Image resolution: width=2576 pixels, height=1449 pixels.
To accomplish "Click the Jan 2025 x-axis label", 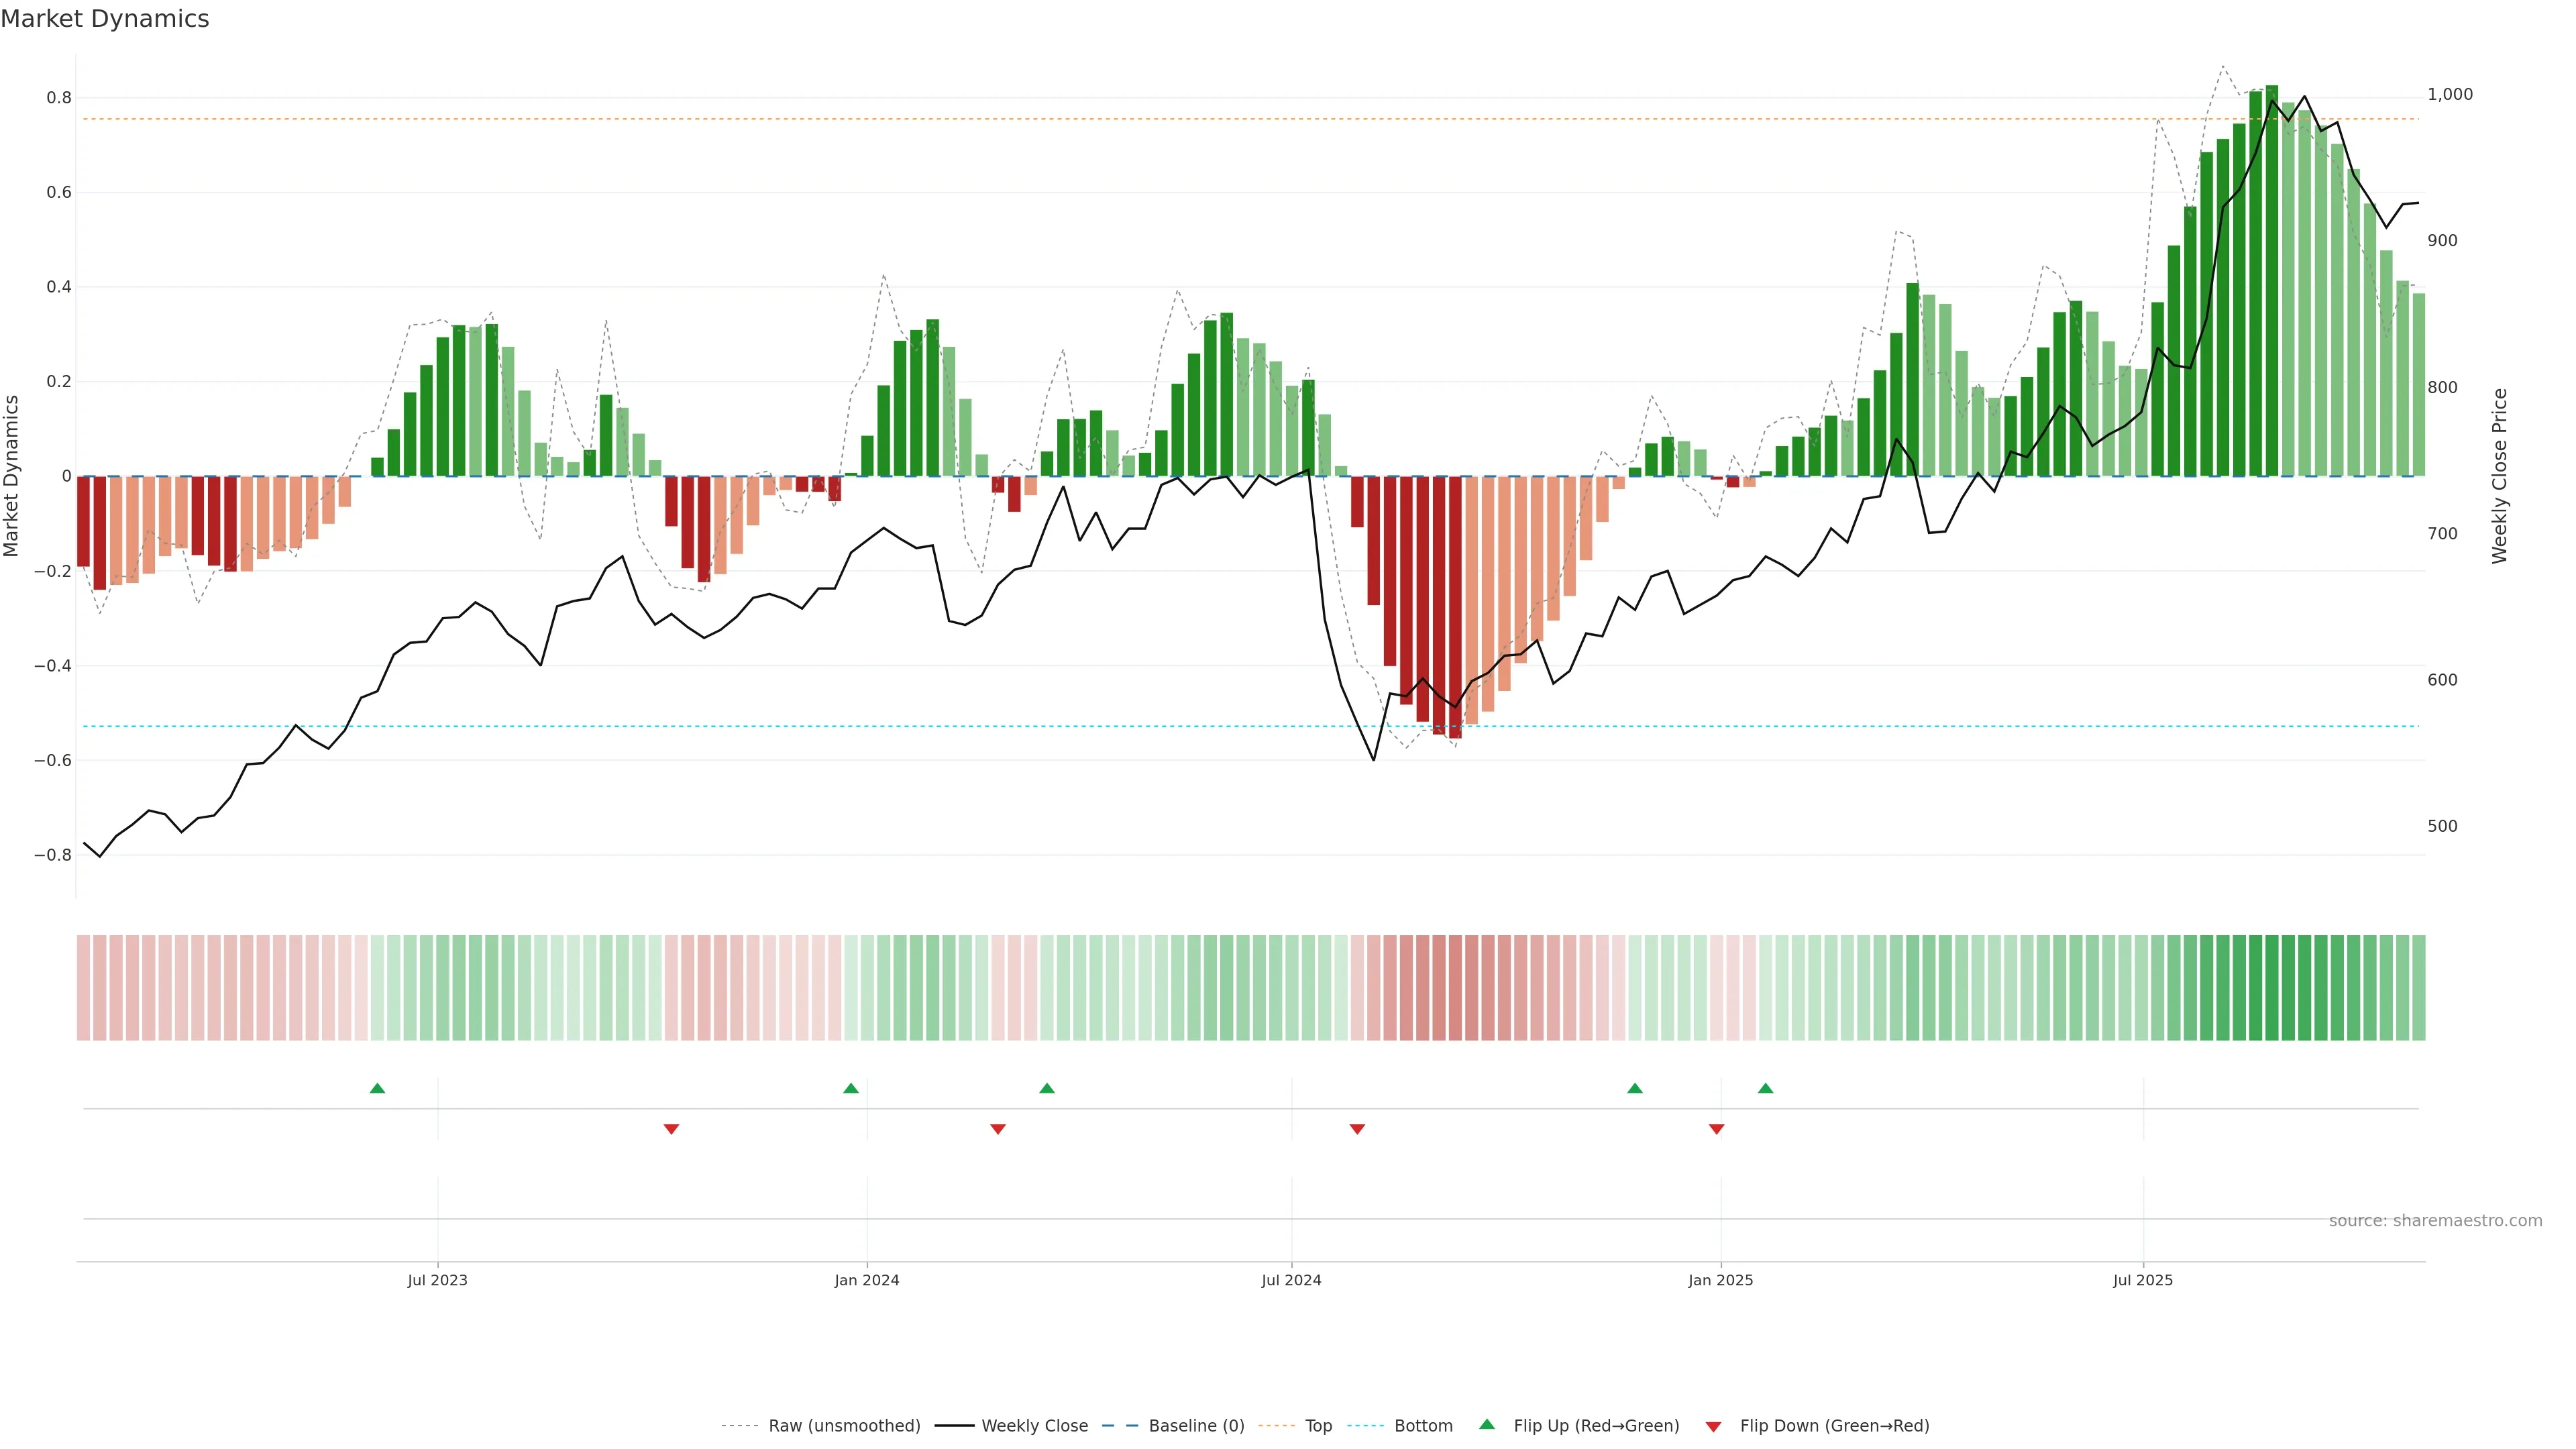I will tap(1720, 1280).
